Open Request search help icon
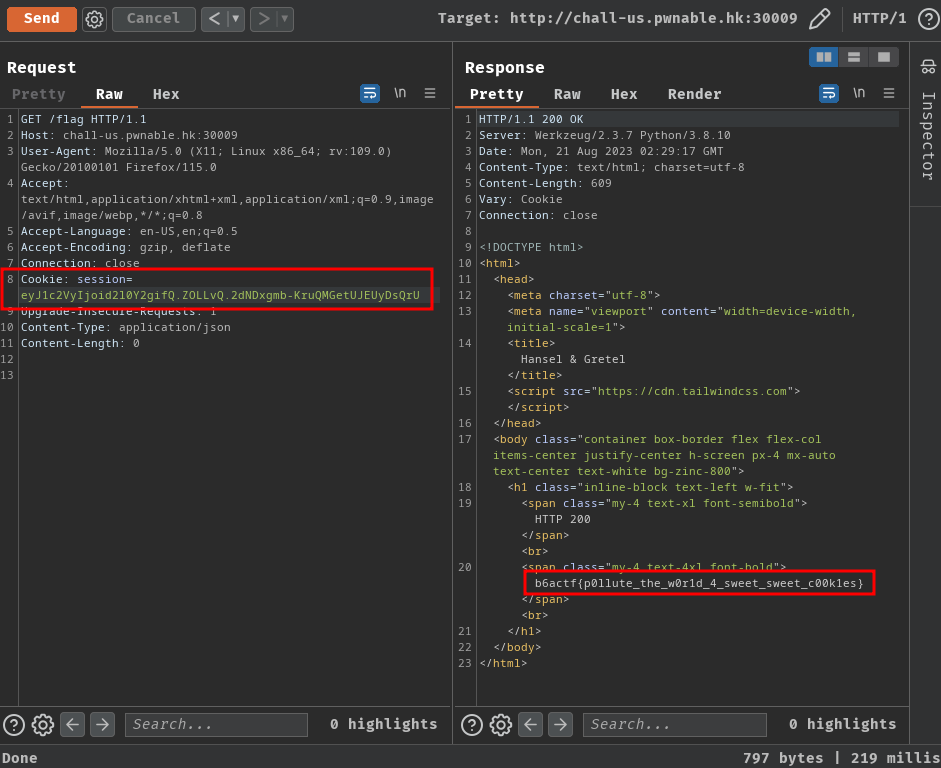This screenshot has height=768, width=941. (x=14, y=725)
